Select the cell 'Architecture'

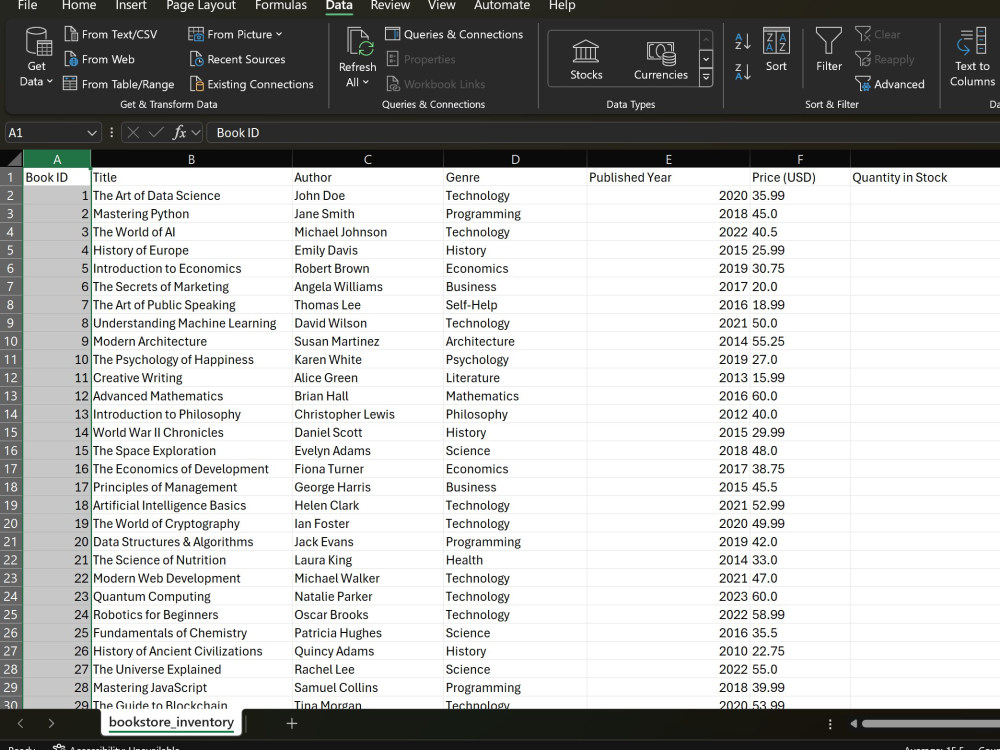click(x=515, y=341)
